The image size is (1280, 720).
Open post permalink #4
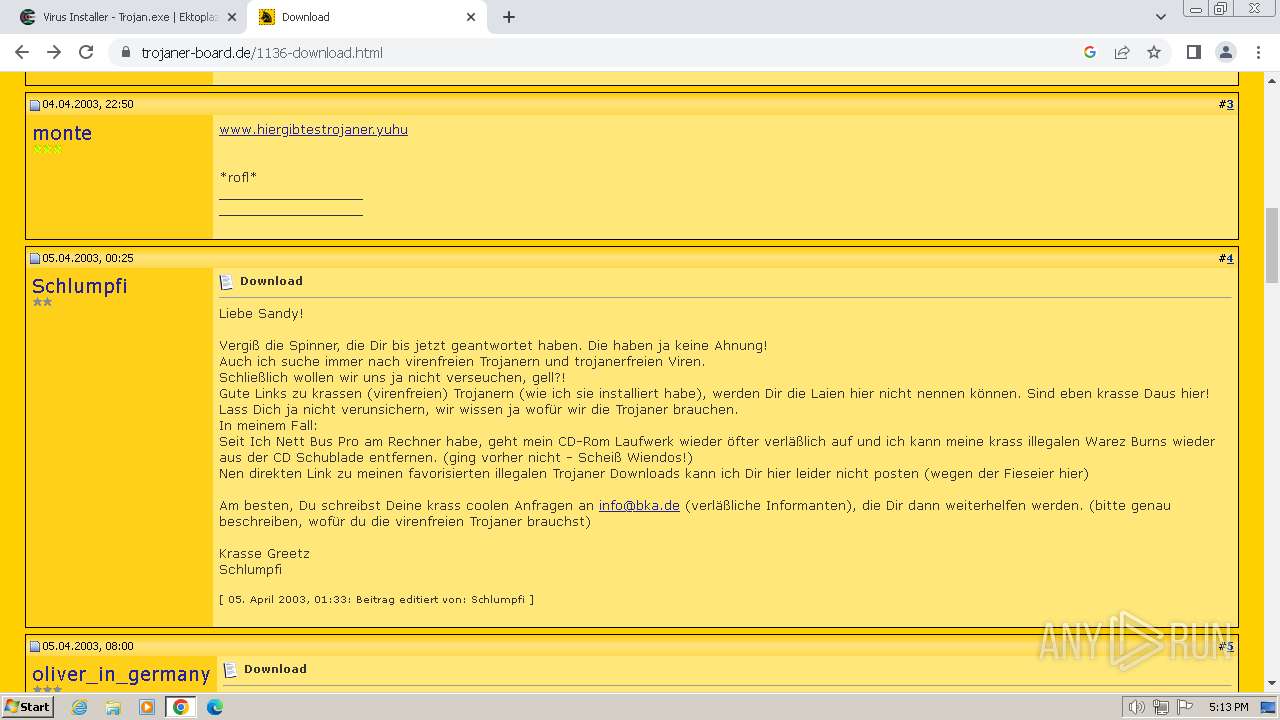1226,258
